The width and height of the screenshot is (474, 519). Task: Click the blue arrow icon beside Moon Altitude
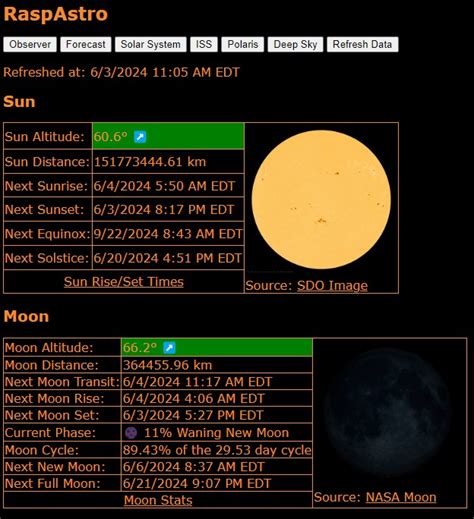(x=169, y=348)
